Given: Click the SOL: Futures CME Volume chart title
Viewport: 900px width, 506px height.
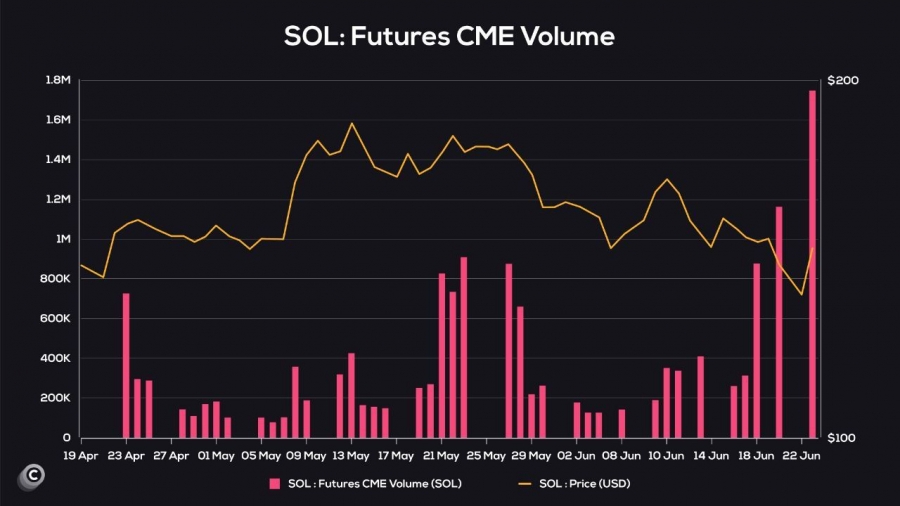Looking at the screenshot, I should coord(449,36).
